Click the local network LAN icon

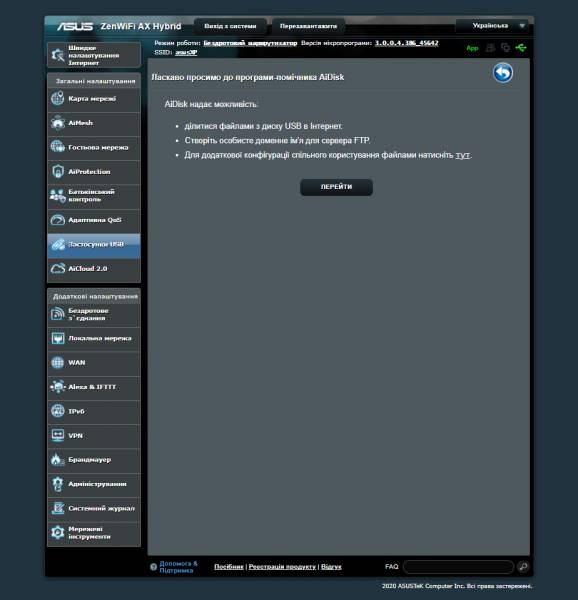tap(58, 338)
